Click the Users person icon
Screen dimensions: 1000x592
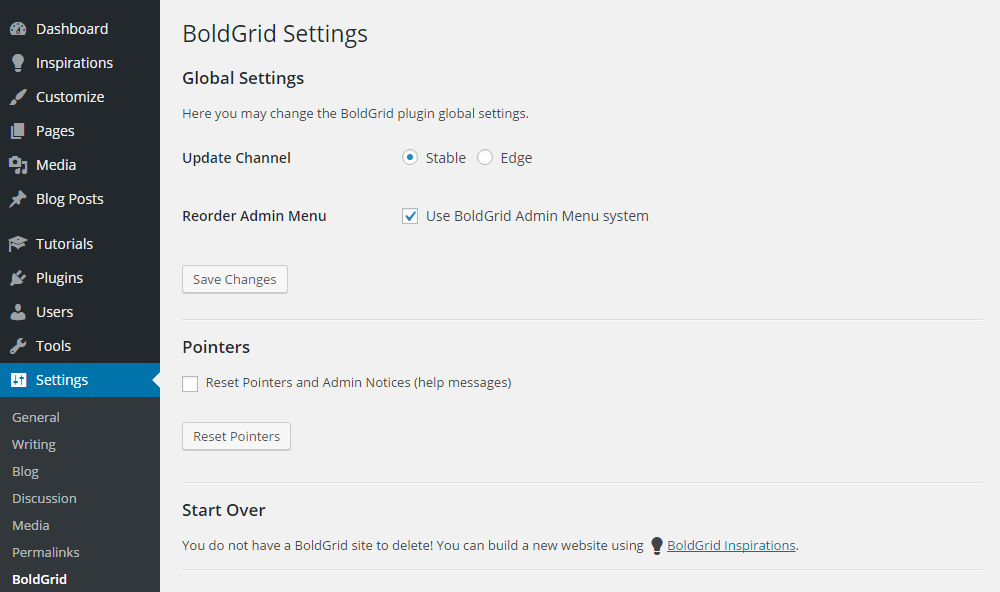[x=18, y=312]
